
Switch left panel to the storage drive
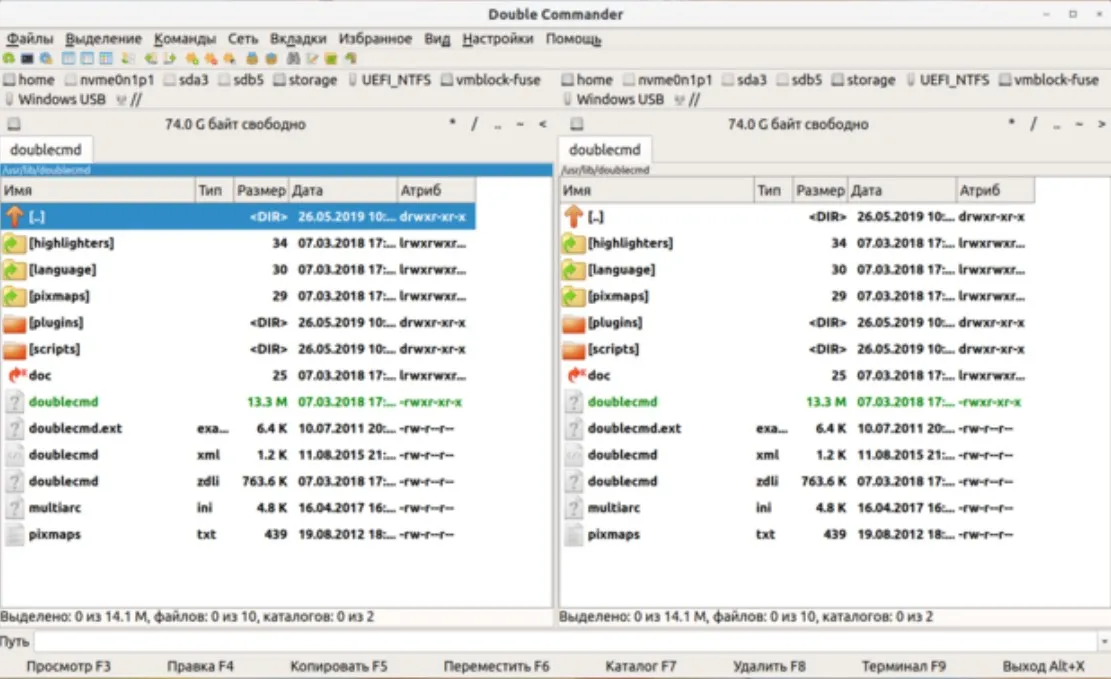[x=305, y=79]
